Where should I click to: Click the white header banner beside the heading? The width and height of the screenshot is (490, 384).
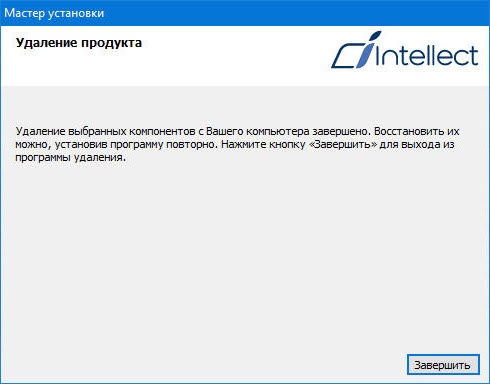pyautogui.click(x=233, y=57)
